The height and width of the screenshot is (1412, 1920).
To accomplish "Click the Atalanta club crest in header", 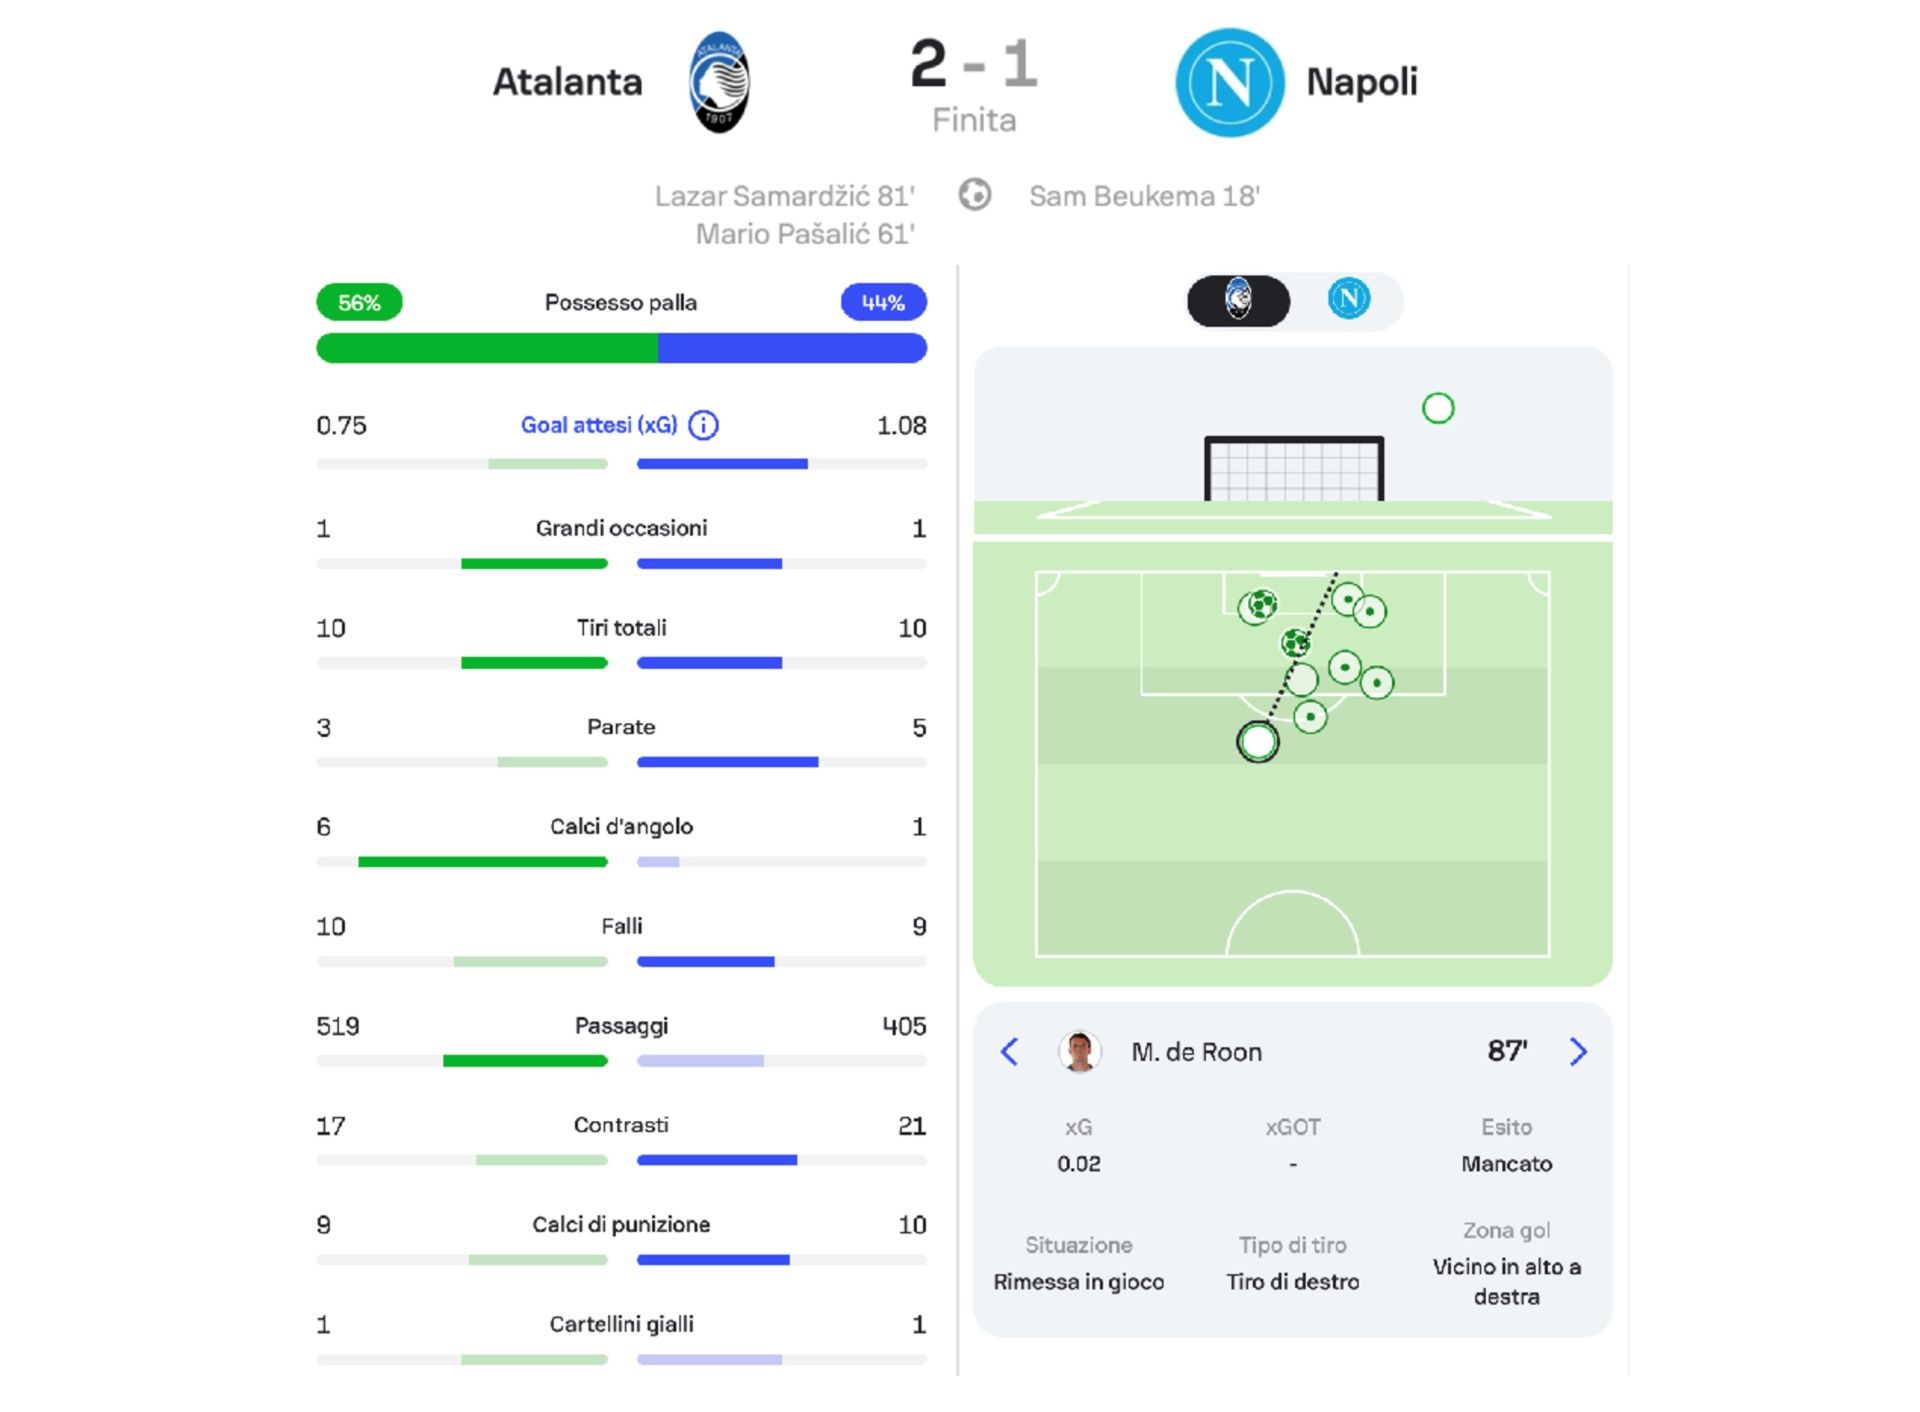I will 719,82.
